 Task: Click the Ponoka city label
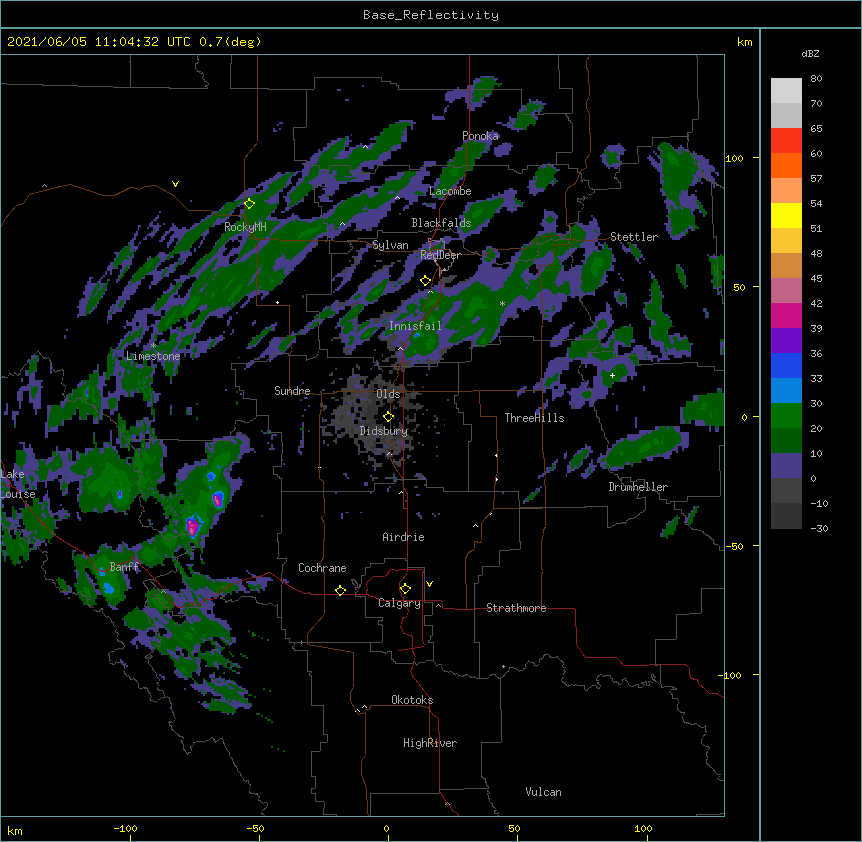(480, 136)
